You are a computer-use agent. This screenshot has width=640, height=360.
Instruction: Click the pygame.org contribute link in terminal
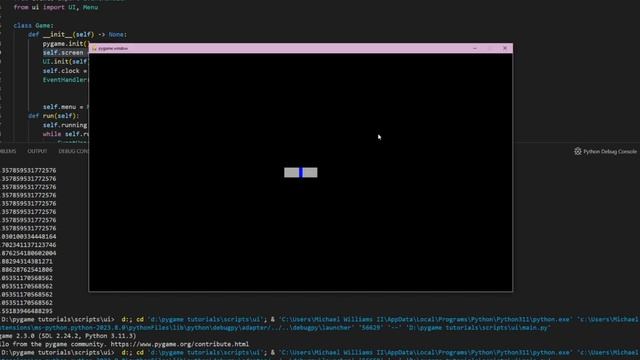pyautogui.click(x=180, y=344)
